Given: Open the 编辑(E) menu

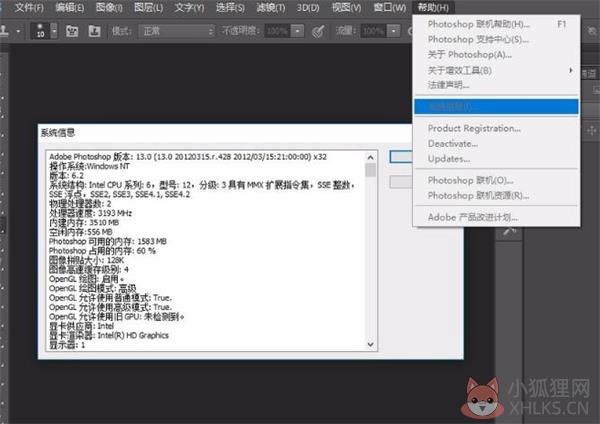Looking at the screenshot, I should coord(70,7).
